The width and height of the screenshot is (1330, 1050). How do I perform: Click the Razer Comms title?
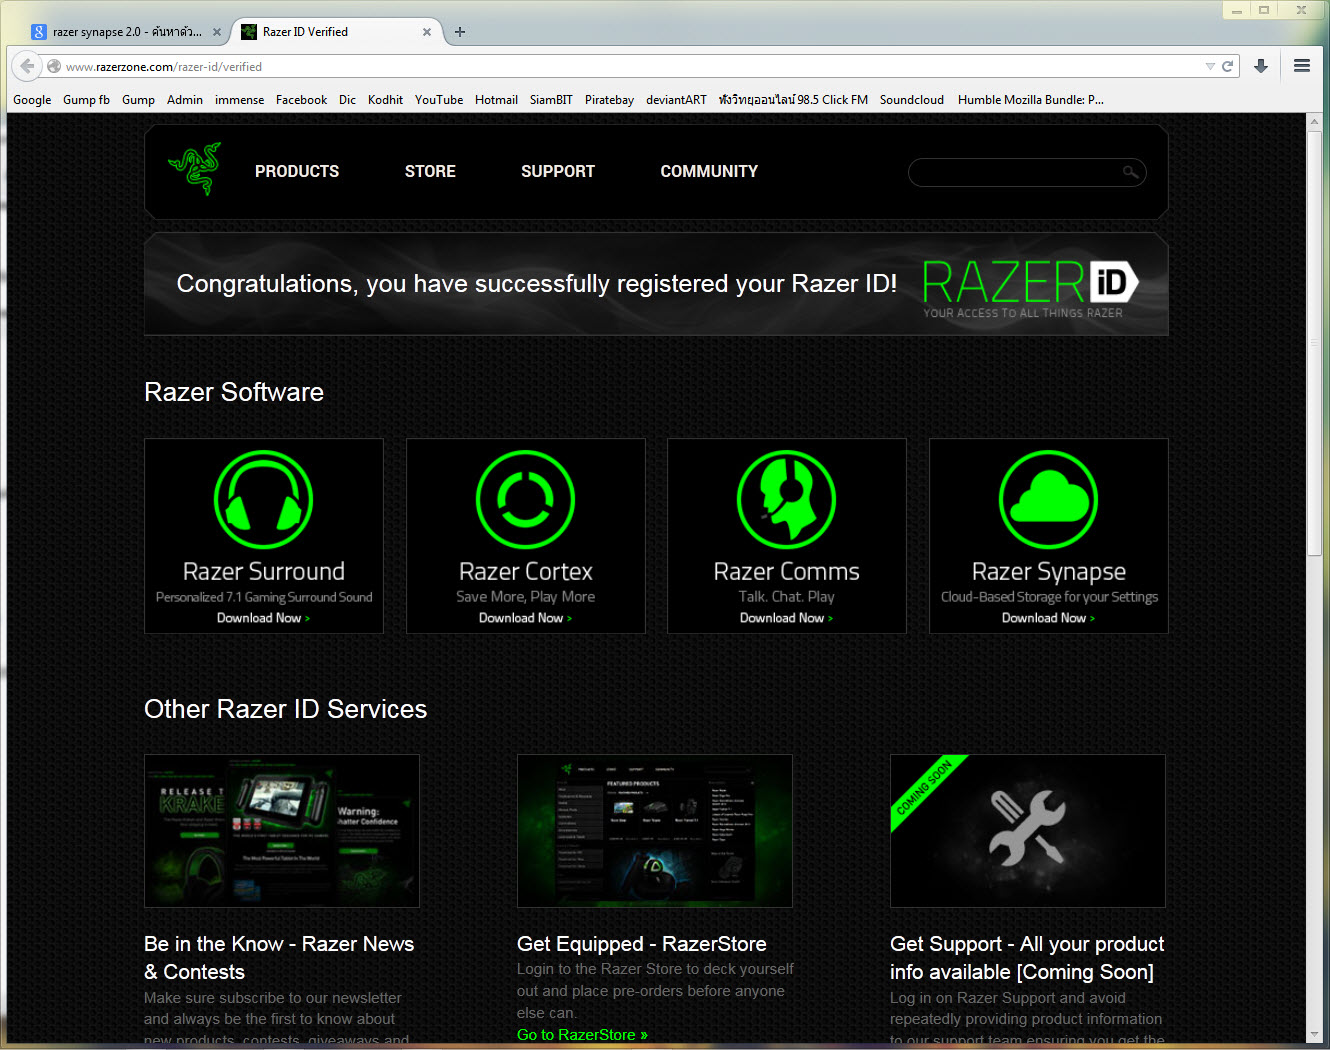(787, 571)
